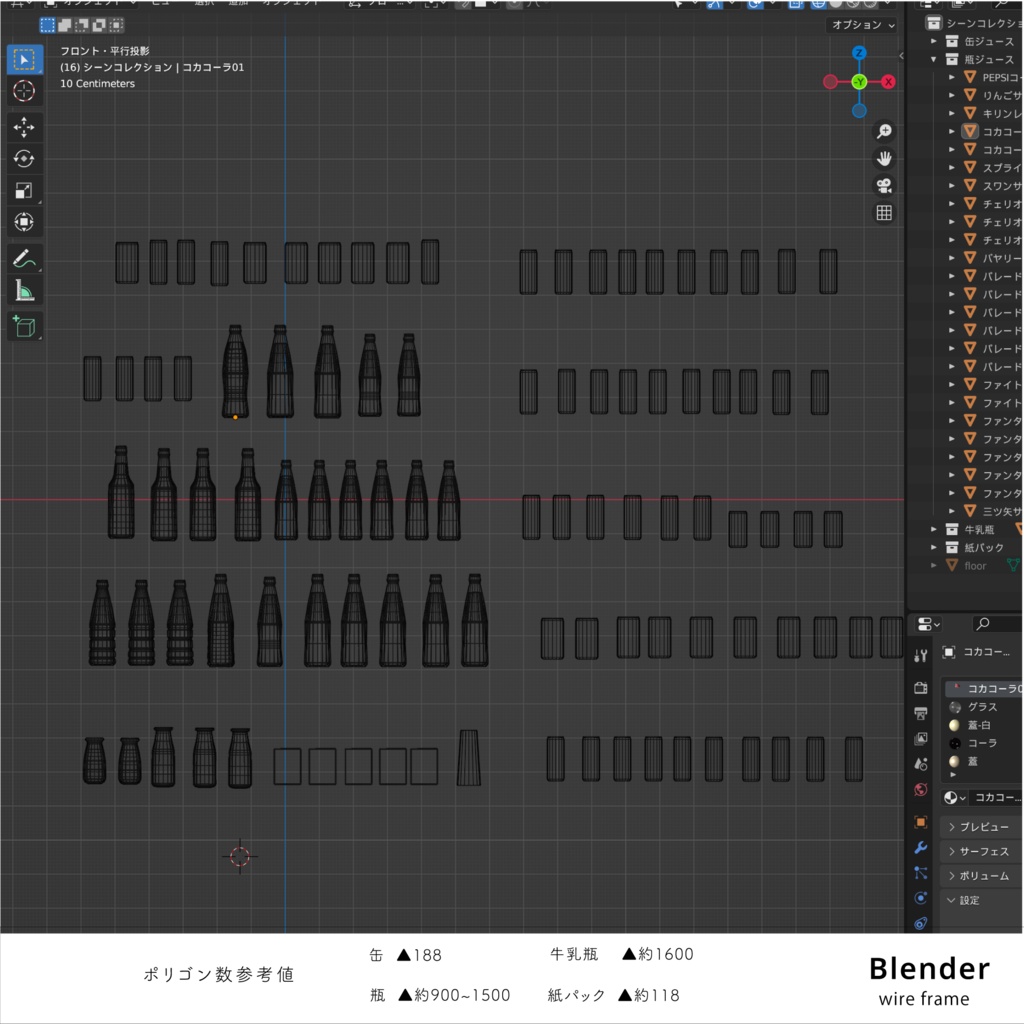Open Render properties tab in Properties panel
Viewport: 1024px width, 1024px height.
(920, 686)
